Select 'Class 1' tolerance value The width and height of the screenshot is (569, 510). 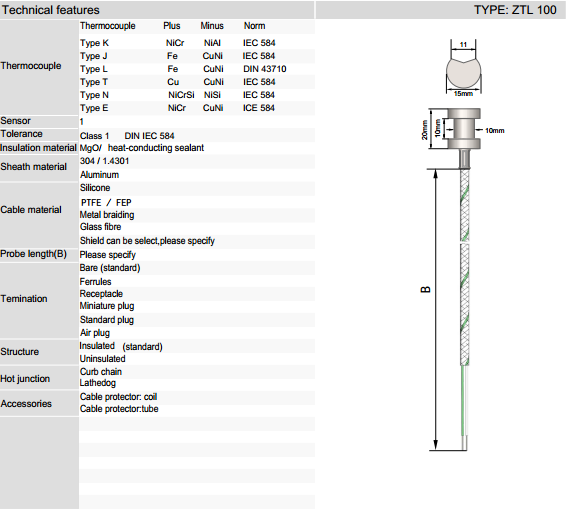pyautogui.click(x=94, y=136)
